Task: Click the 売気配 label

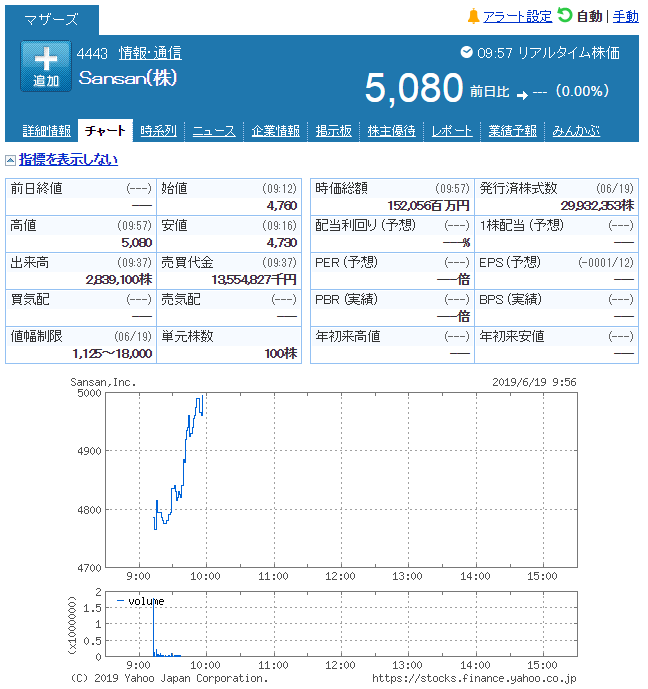Action: point(181,299)
